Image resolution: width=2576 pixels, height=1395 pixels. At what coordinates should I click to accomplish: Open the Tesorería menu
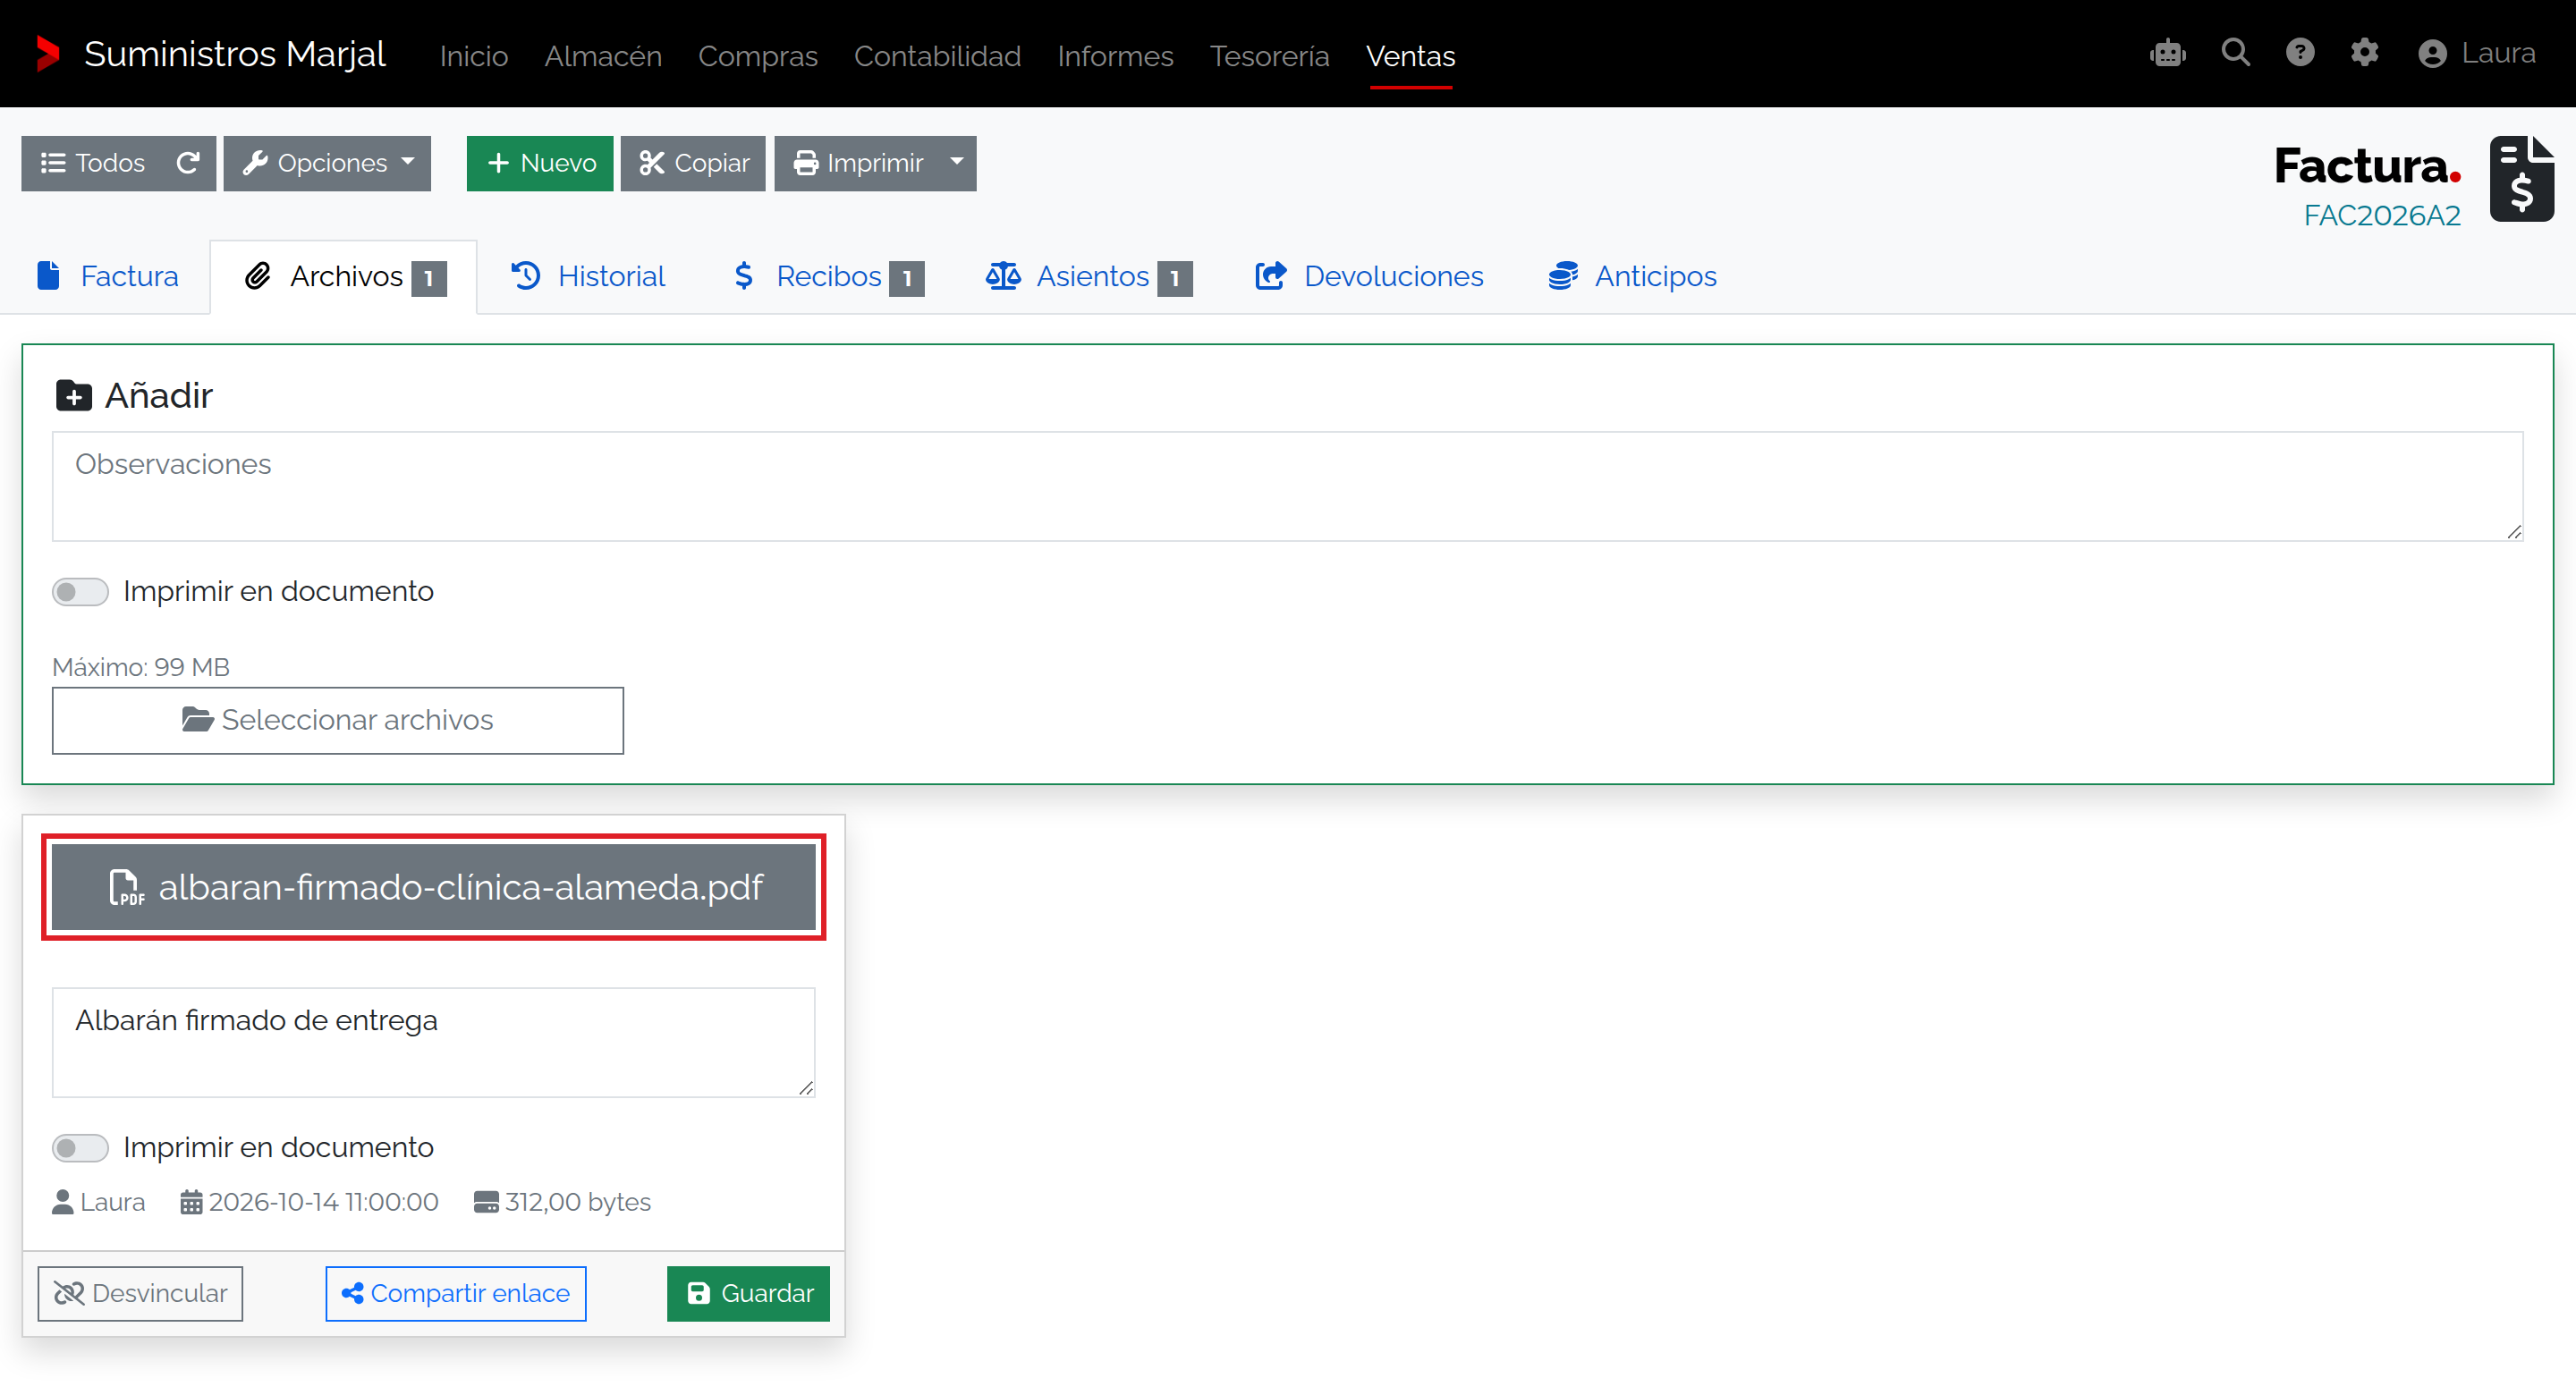pyautogui.click(x=1269, y=55)
